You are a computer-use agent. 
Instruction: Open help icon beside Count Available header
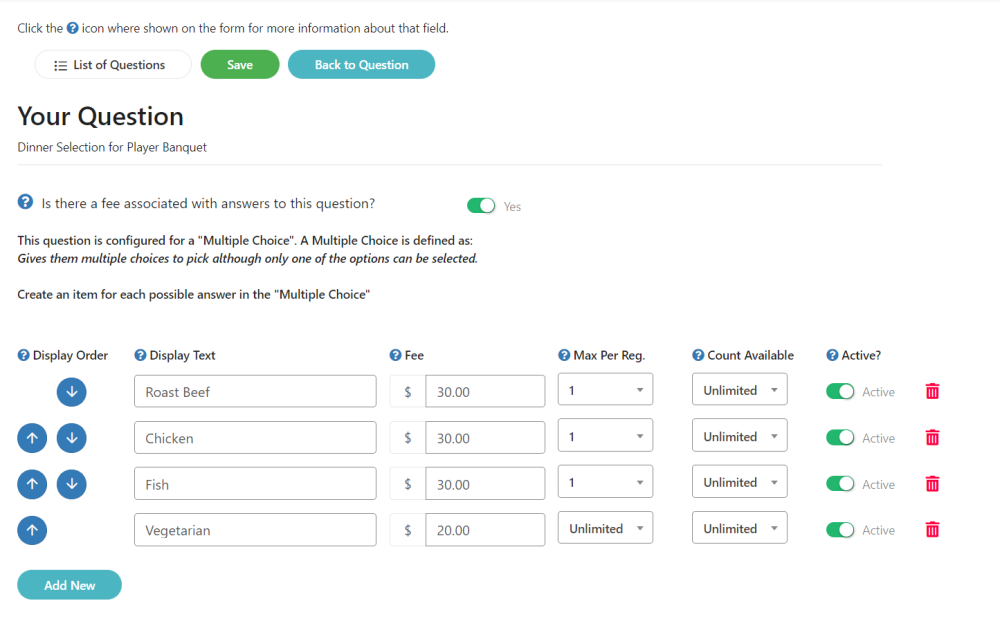[x=698, y=355]
